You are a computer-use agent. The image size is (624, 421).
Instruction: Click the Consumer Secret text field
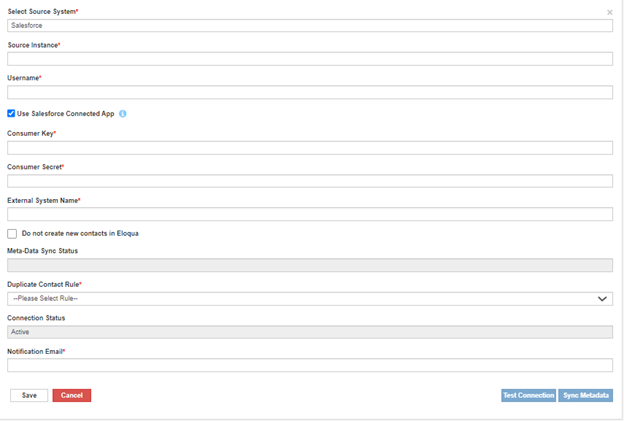point(310,181)
